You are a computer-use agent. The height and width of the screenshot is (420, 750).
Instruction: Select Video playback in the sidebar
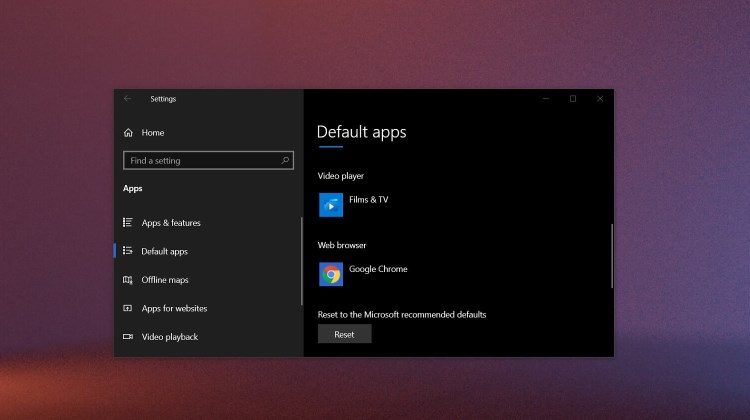169,337
